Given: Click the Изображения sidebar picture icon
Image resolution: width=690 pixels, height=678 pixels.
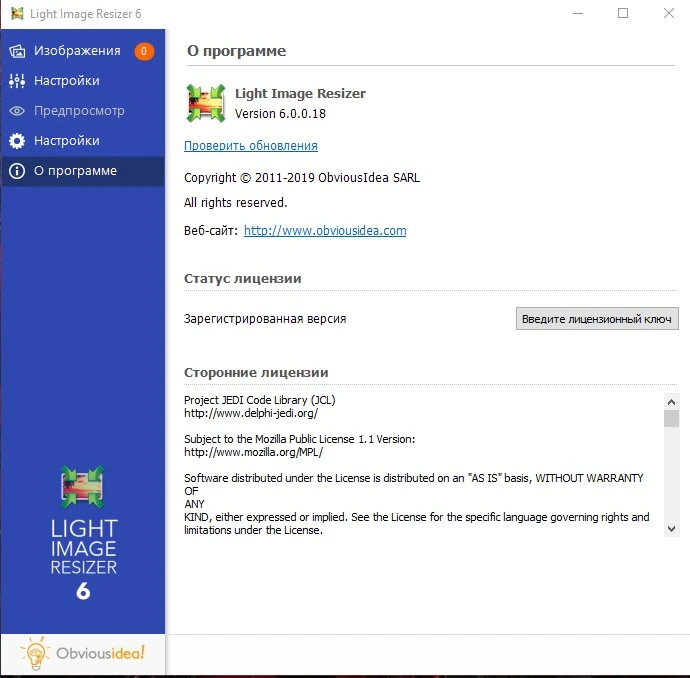Looking at the screenshot, I should tap(17, 51).
